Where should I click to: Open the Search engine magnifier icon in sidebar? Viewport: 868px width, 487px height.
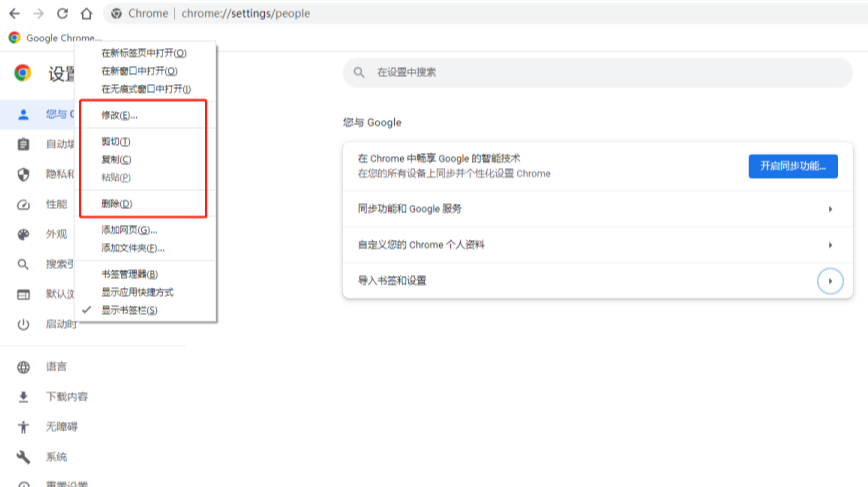(x=23, y=265)
